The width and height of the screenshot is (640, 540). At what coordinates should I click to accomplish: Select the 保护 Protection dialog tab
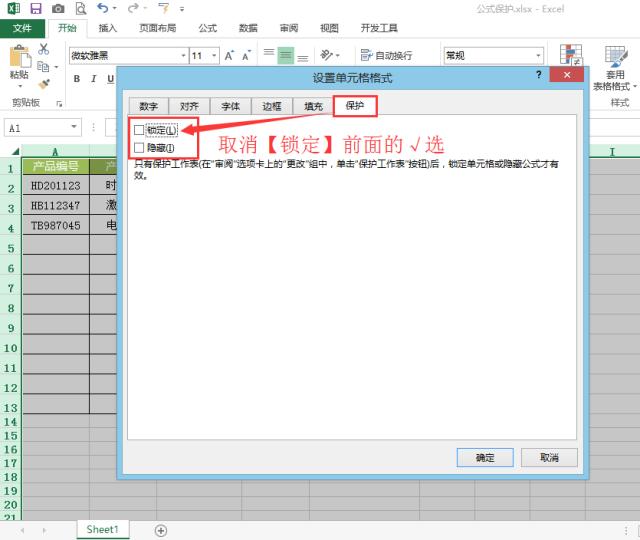point(355,106)
